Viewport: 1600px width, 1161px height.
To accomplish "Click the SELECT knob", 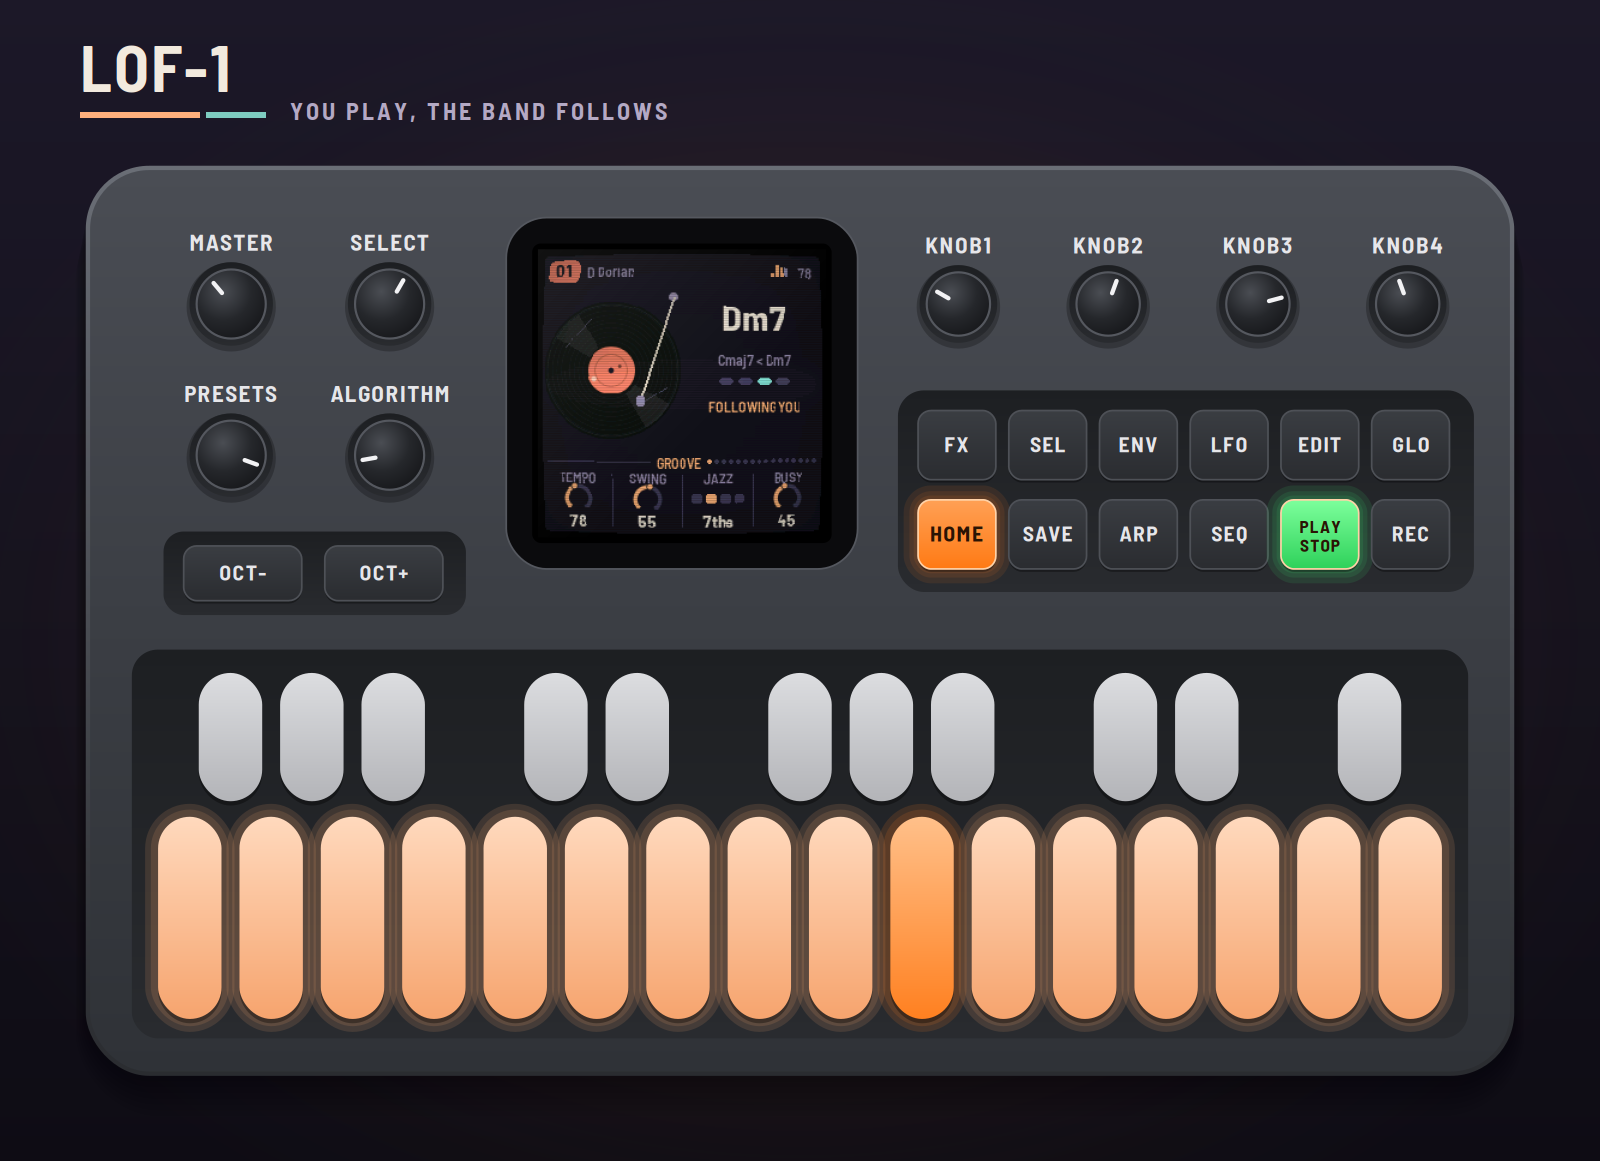I will [x=389, y=305].
